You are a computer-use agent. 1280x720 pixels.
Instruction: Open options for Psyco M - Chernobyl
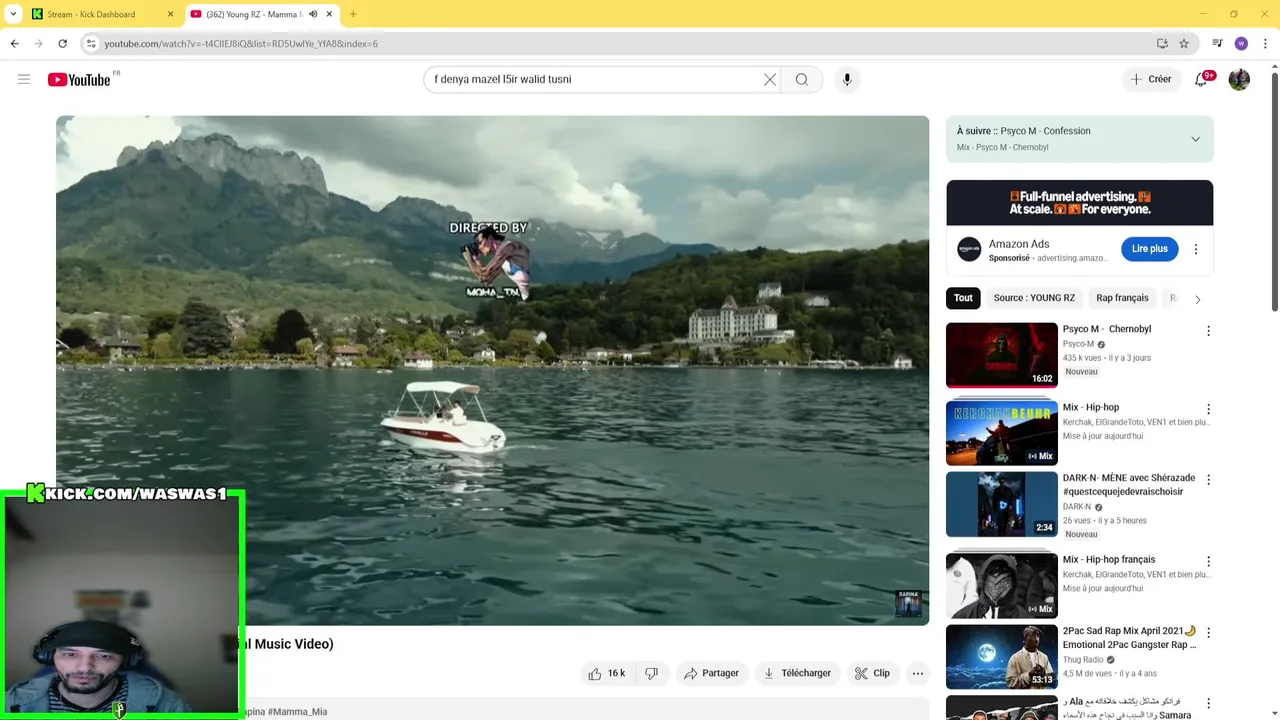tap(1208, 330)
